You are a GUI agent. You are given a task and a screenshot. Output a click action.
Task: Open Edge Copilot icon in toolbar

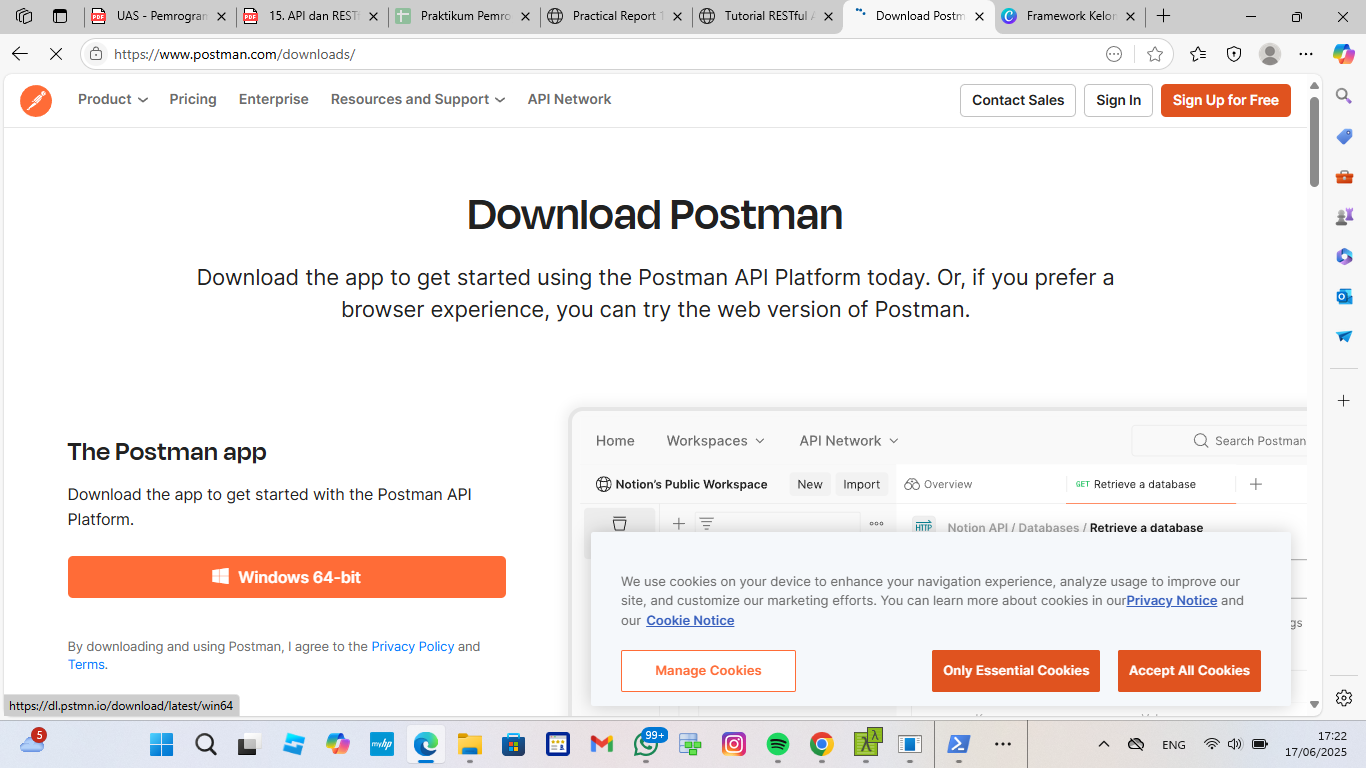(x=1343, y=54)
